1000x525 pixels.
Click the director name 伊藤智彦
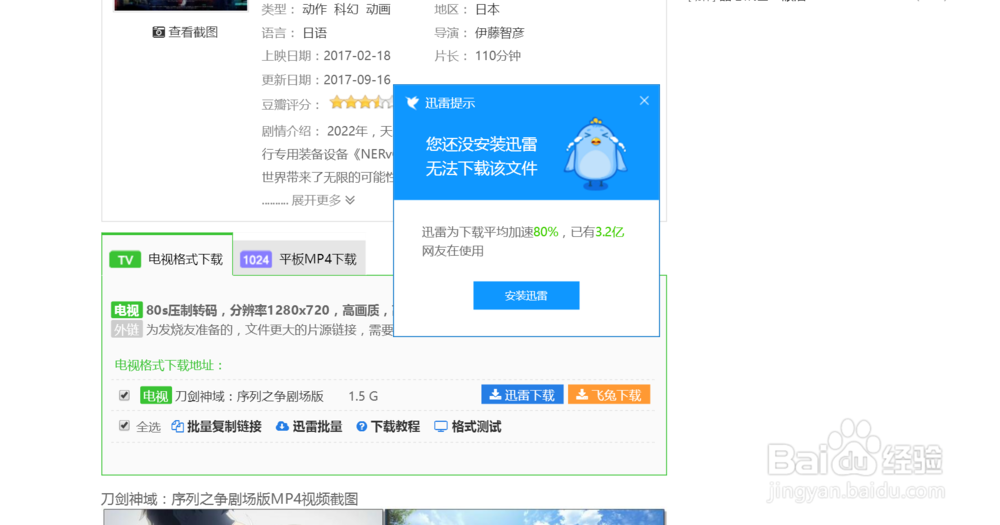point(499,33)
